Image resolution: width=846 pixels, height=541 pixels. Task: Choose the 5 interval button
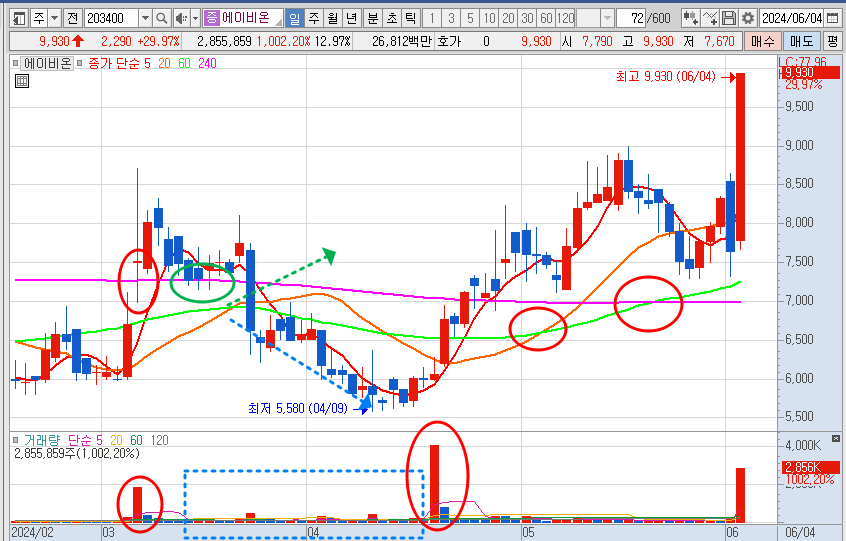coord(470,18)
